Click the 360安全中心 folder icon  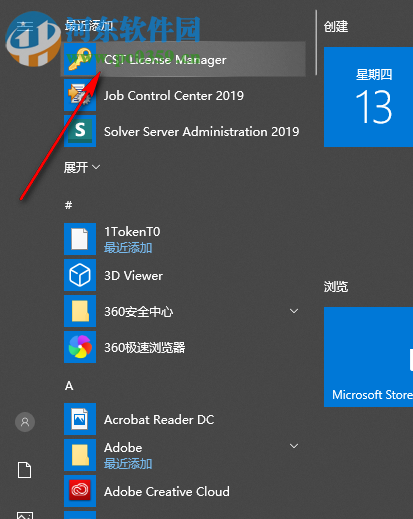80,311
